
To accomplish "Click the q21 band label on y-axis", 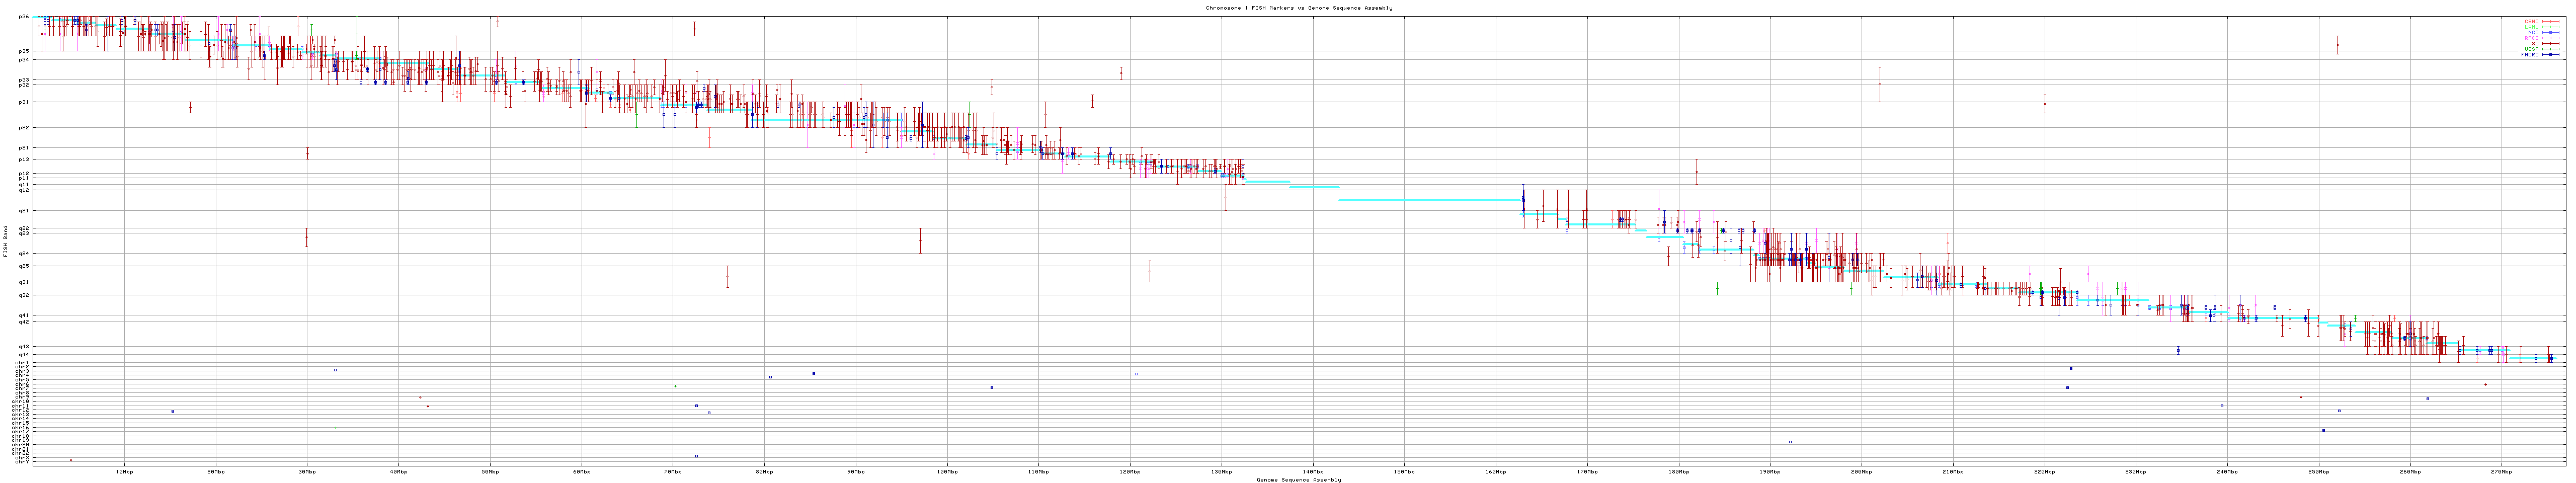I will [24, 210].
